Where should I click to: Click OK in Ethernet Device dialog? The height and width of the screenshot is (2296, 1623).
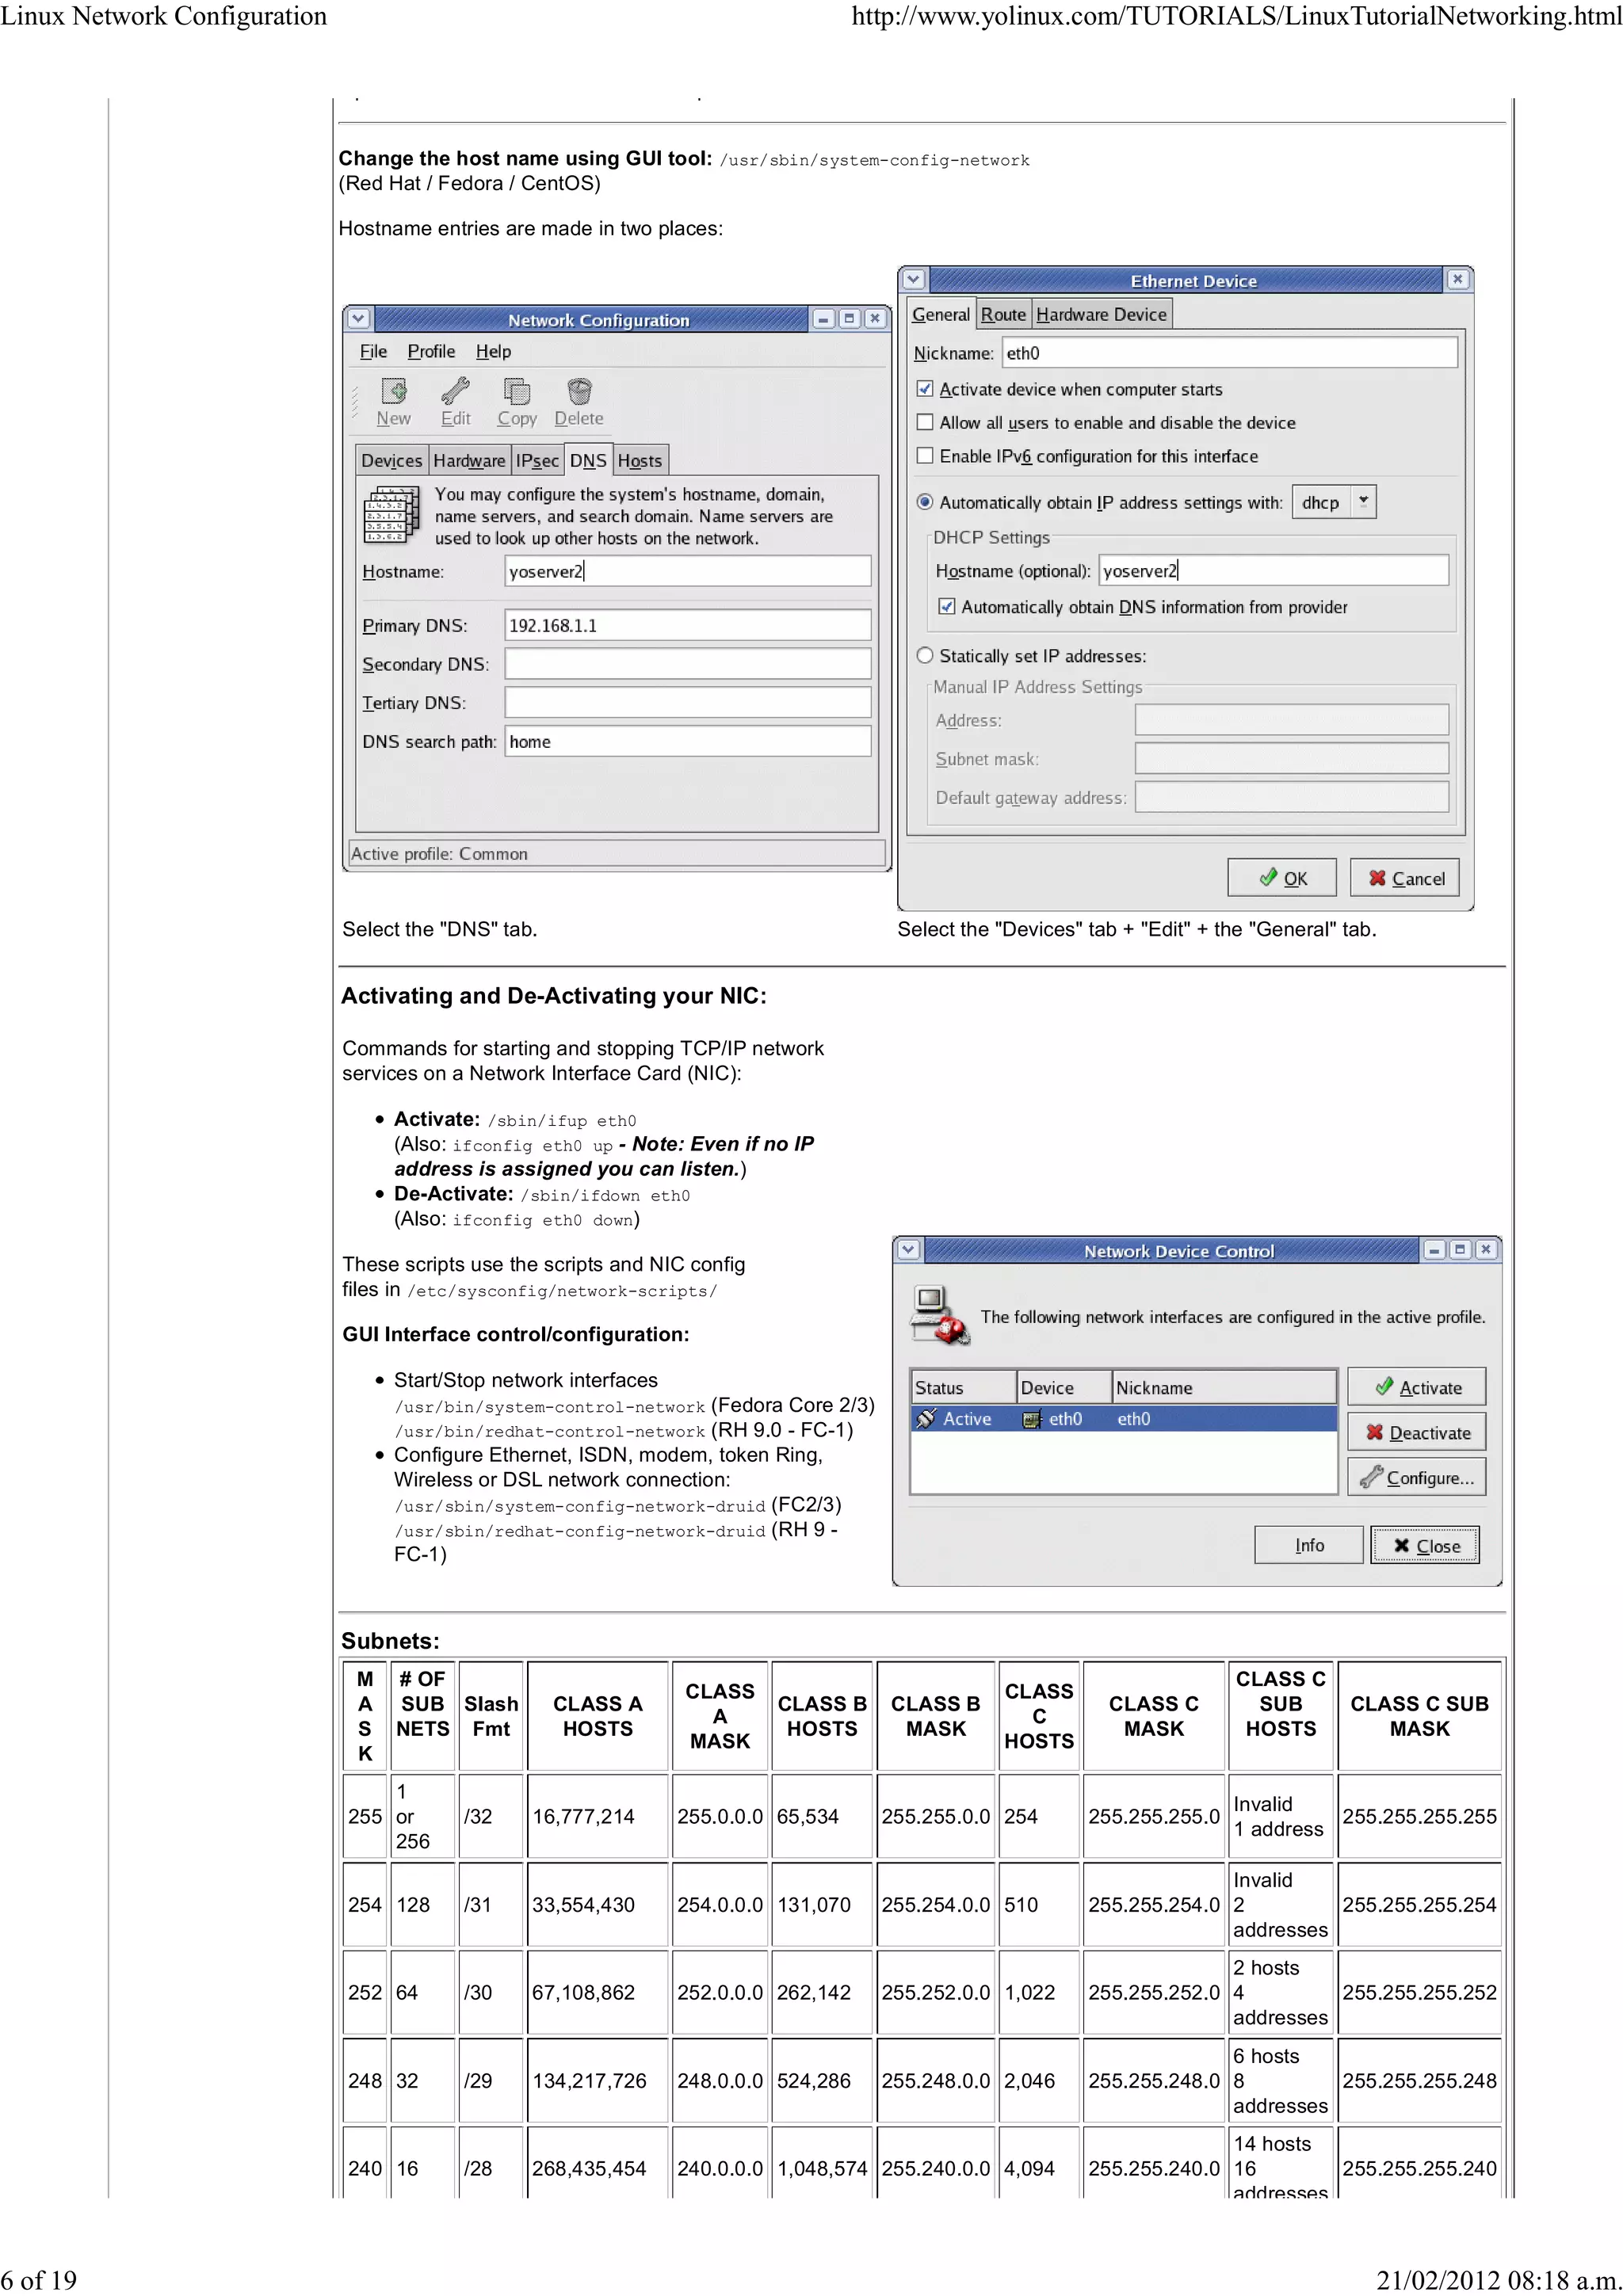[1282, 878]
